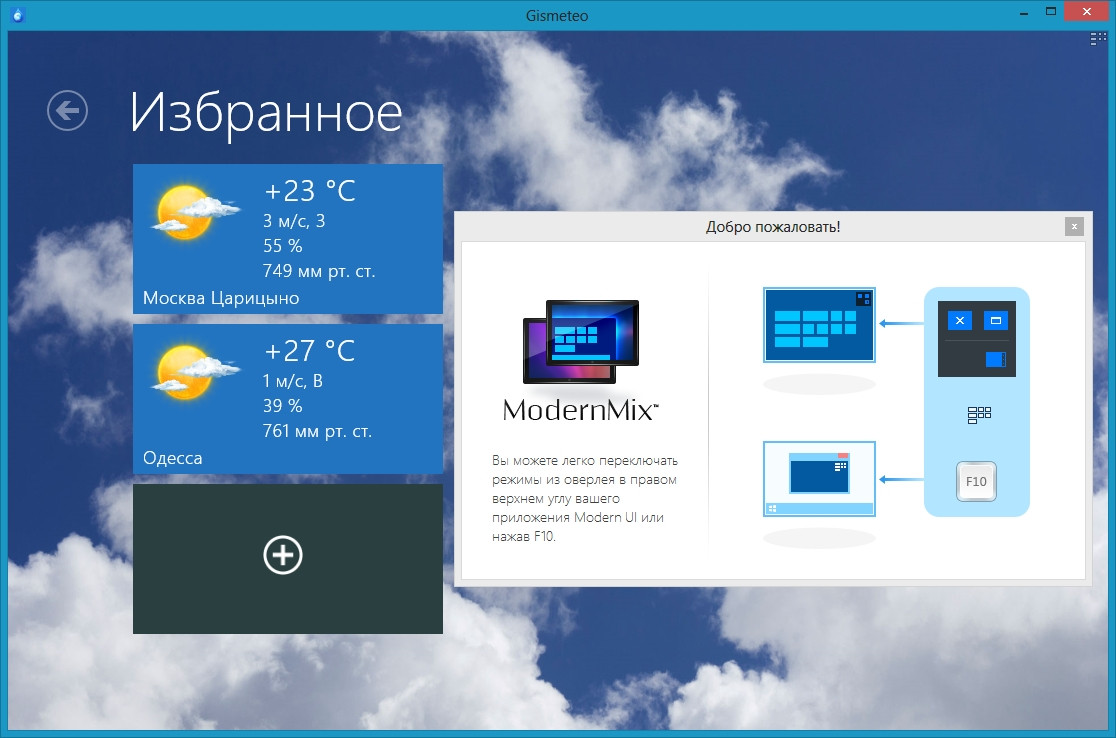
Task: Close the Добро пожаловать dialog
Action: click(1074, 226)
